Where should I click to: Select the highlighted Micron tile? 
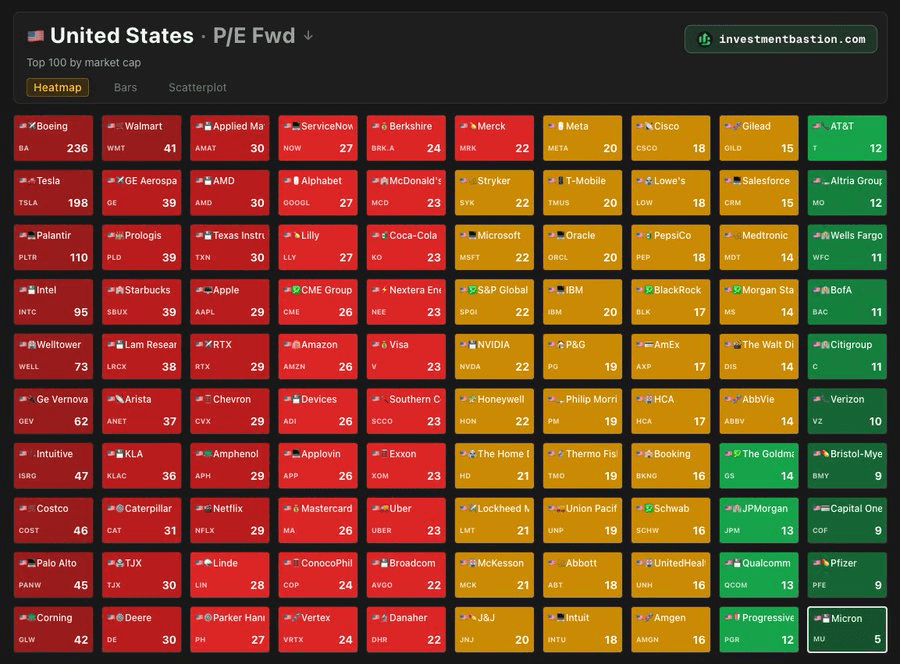(x=846, y=628)
